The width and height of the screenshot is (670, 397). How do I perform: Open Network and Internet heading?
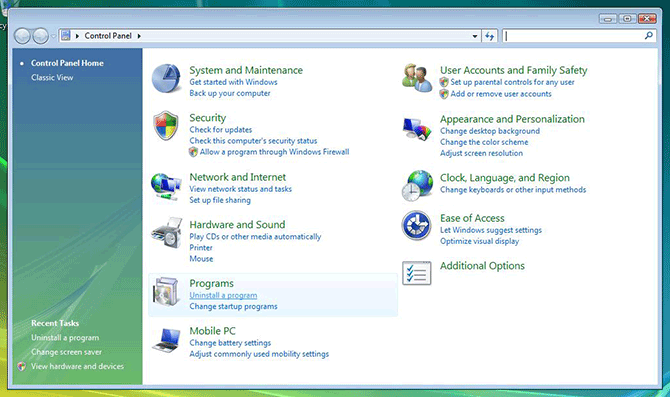[238, 177]
